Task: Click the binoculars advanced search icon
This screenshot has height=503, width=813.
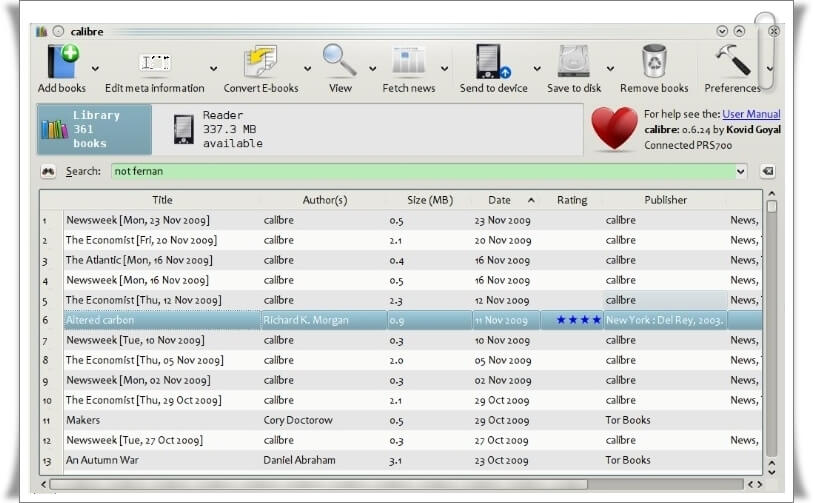Action: (48, 172)
